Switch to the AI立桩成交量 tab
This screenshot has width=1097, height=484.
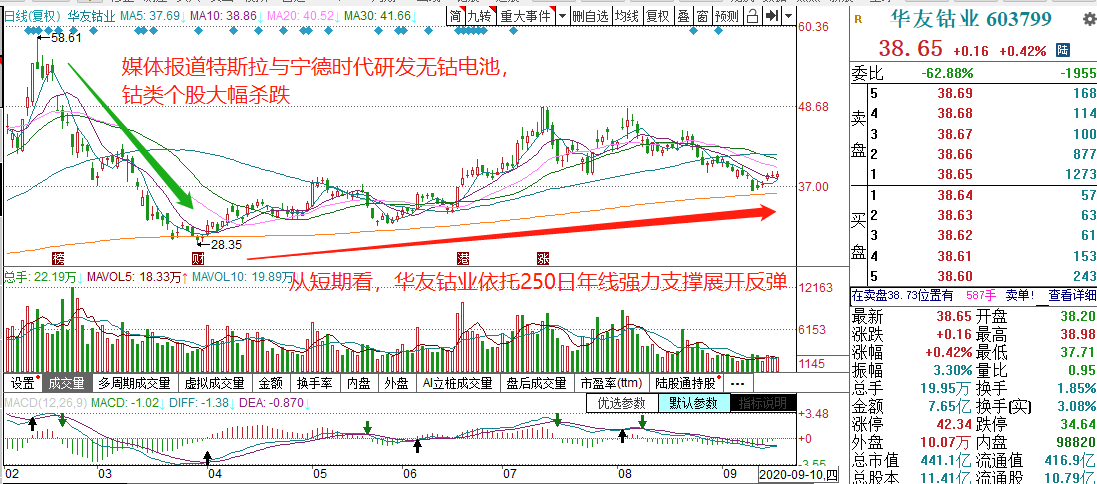(457, 383)
